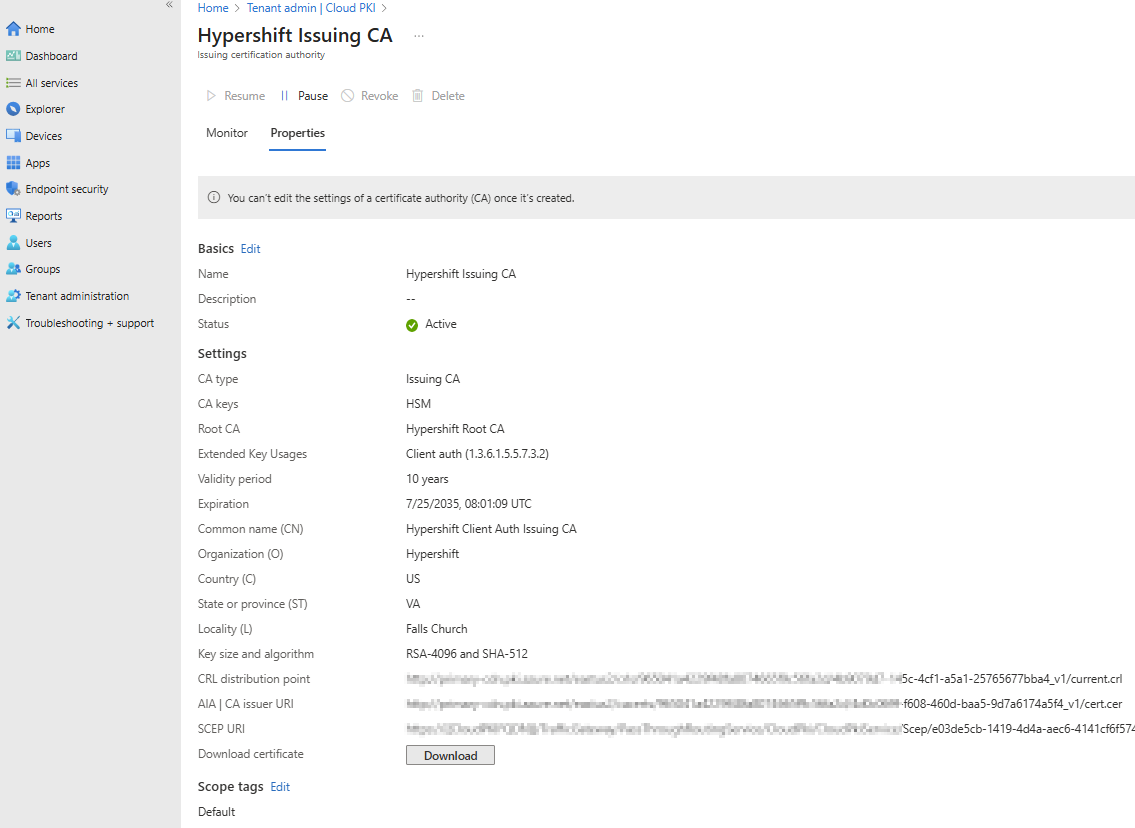The image size is (1135, 828).
Task: Click the Delete toolbar label
Action: pyautogui.click(x=448, y=96)
